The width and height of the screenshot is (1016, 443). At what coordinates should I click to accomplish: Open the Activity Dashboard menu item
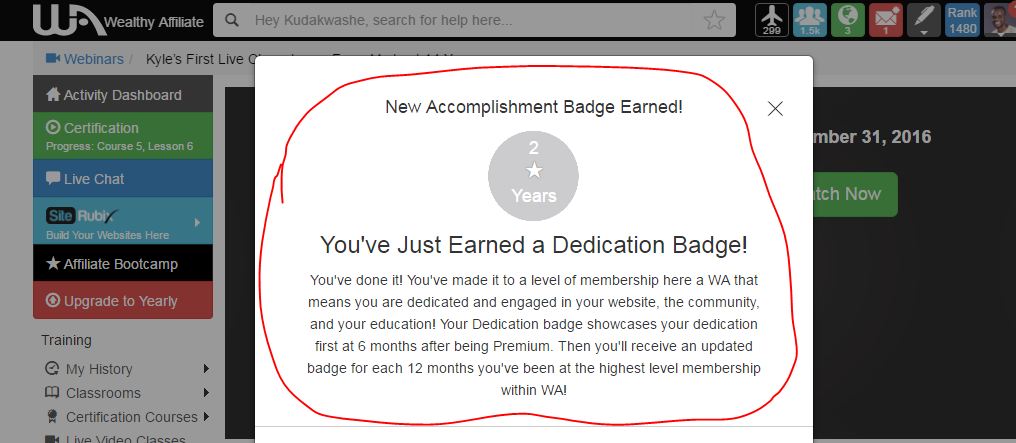tap(123, 94)
